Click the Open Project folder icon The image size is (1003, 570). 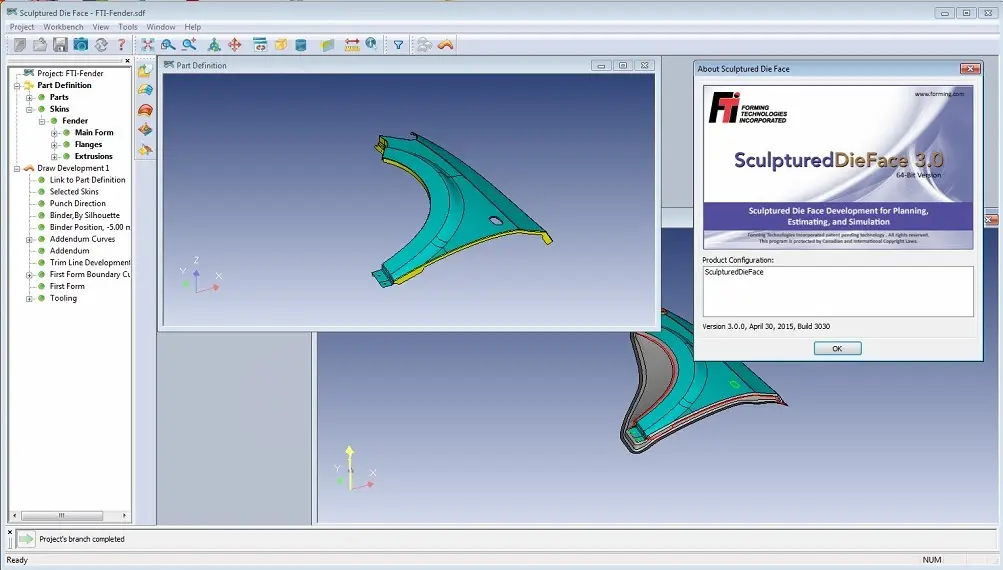[x=40, y=45]
